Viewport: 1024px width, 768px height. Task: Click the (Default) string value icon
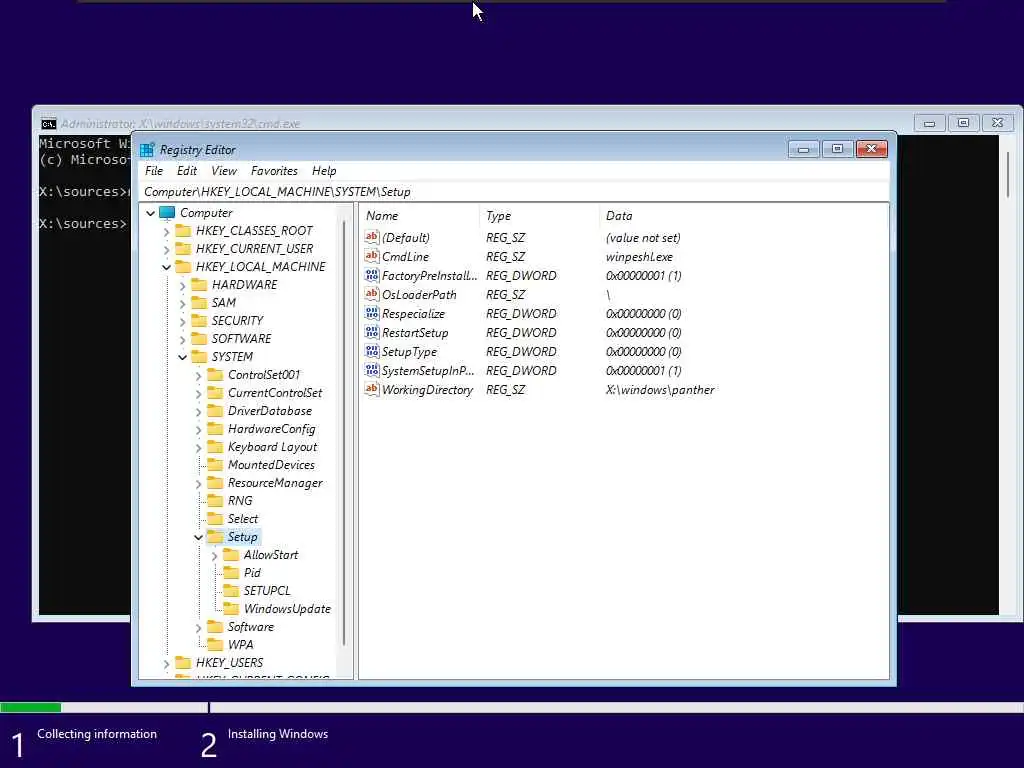point(372,237)
